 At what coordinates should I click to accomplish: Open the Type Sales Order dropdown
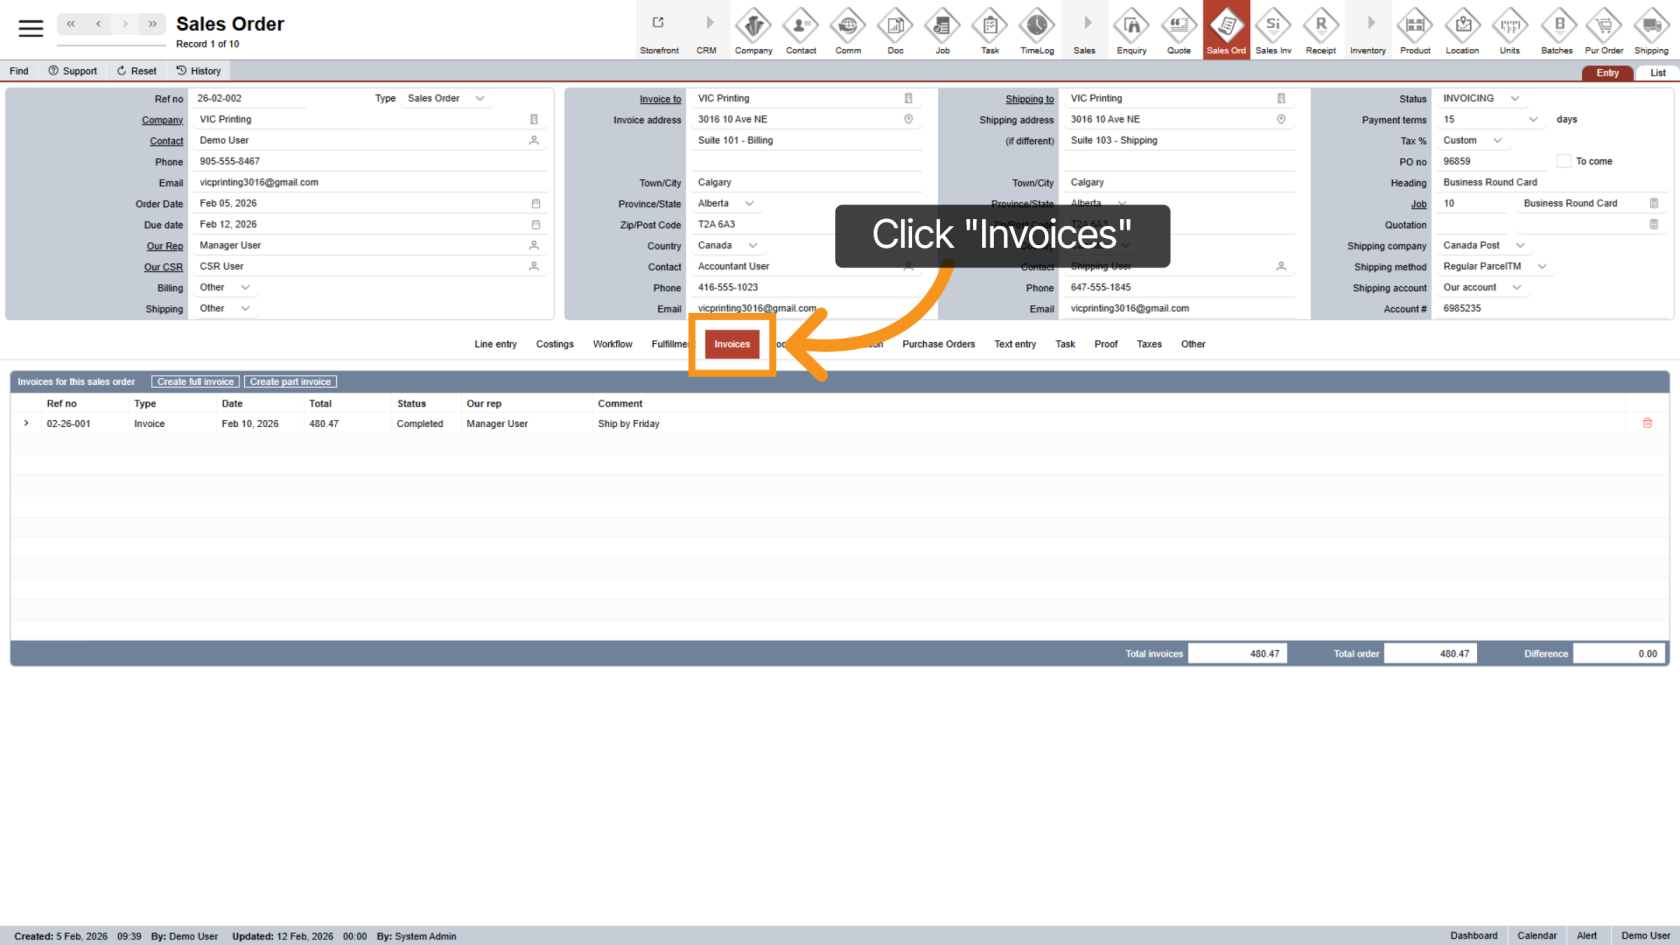tap(480, 98)
